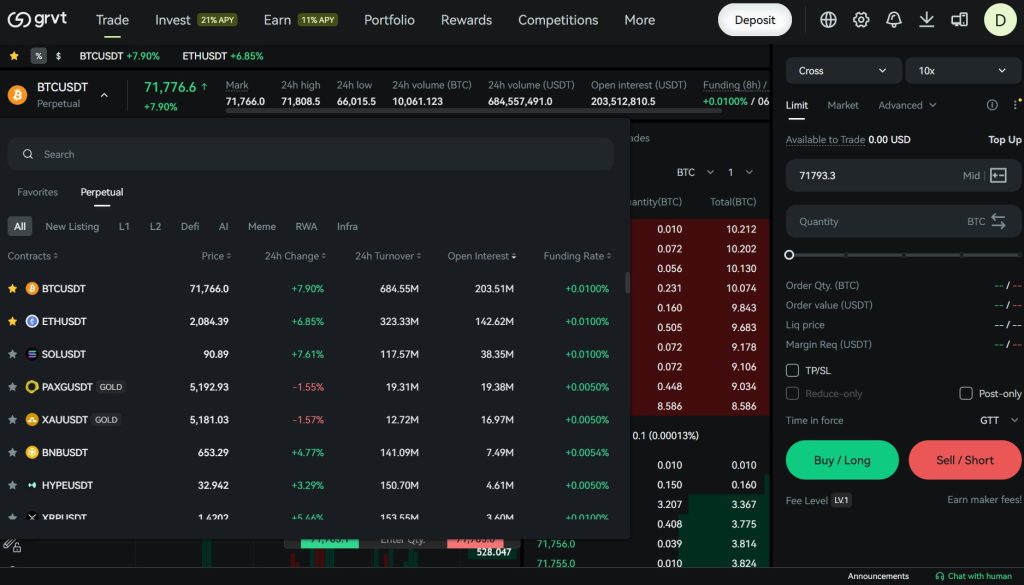Viewport: 1024px width, 585px height.
Task: Open the profile avatar marked D
Action: [1000, 19]
